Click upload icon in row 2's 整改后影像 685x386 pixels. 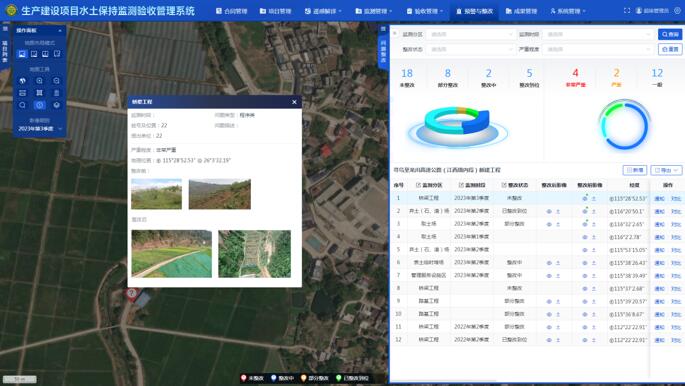(558, 211)
